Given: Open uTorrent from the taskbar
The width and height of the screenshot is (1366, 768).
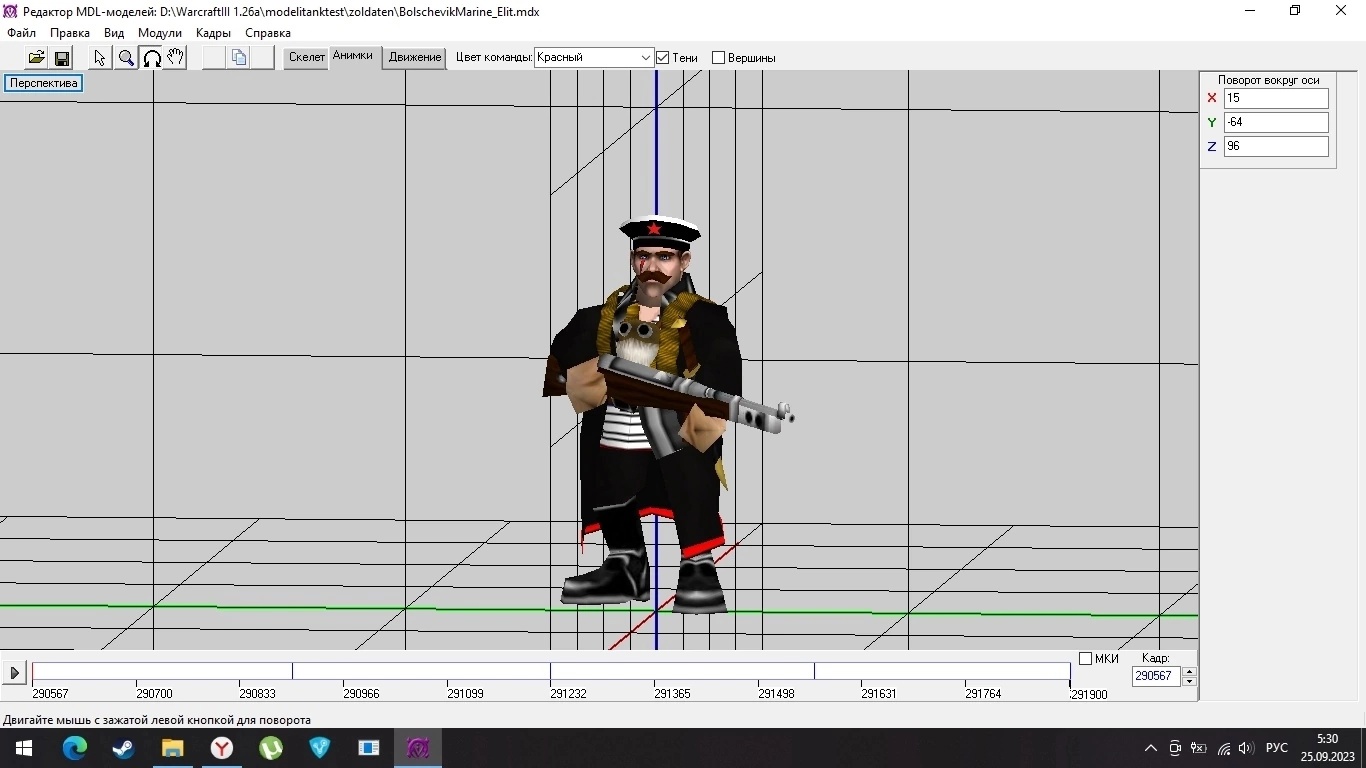Looking at the screenshot, I should coord(271,748).
